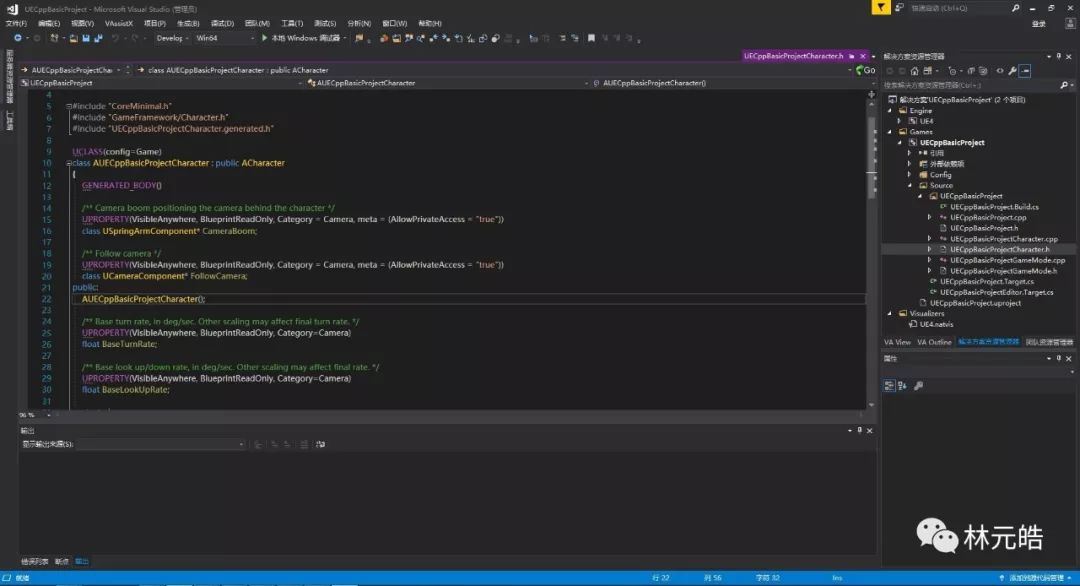This screenshot has height=586, width=1080.
Task: Toggle Preview Selected Items in Solution Explorer toolbar
Action: [x=1025, y=71]
